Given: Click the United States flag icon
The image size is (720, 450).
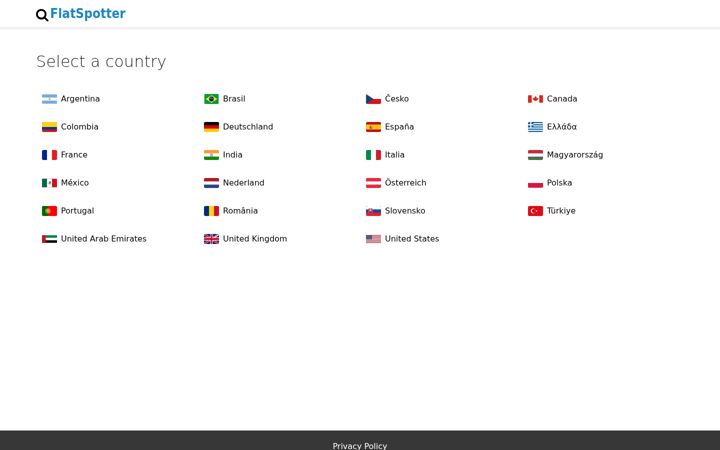Looking at the screenshot, I should [x=373, y=239].
